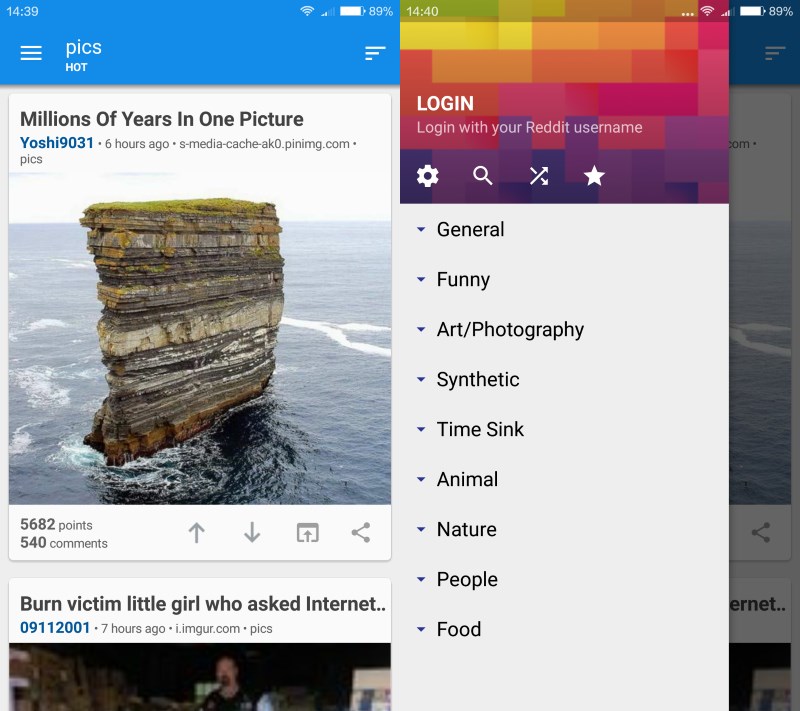Screen dimensions: 800x711
Task: Expand the Food category arrow
Action: (x=421, y=629)
